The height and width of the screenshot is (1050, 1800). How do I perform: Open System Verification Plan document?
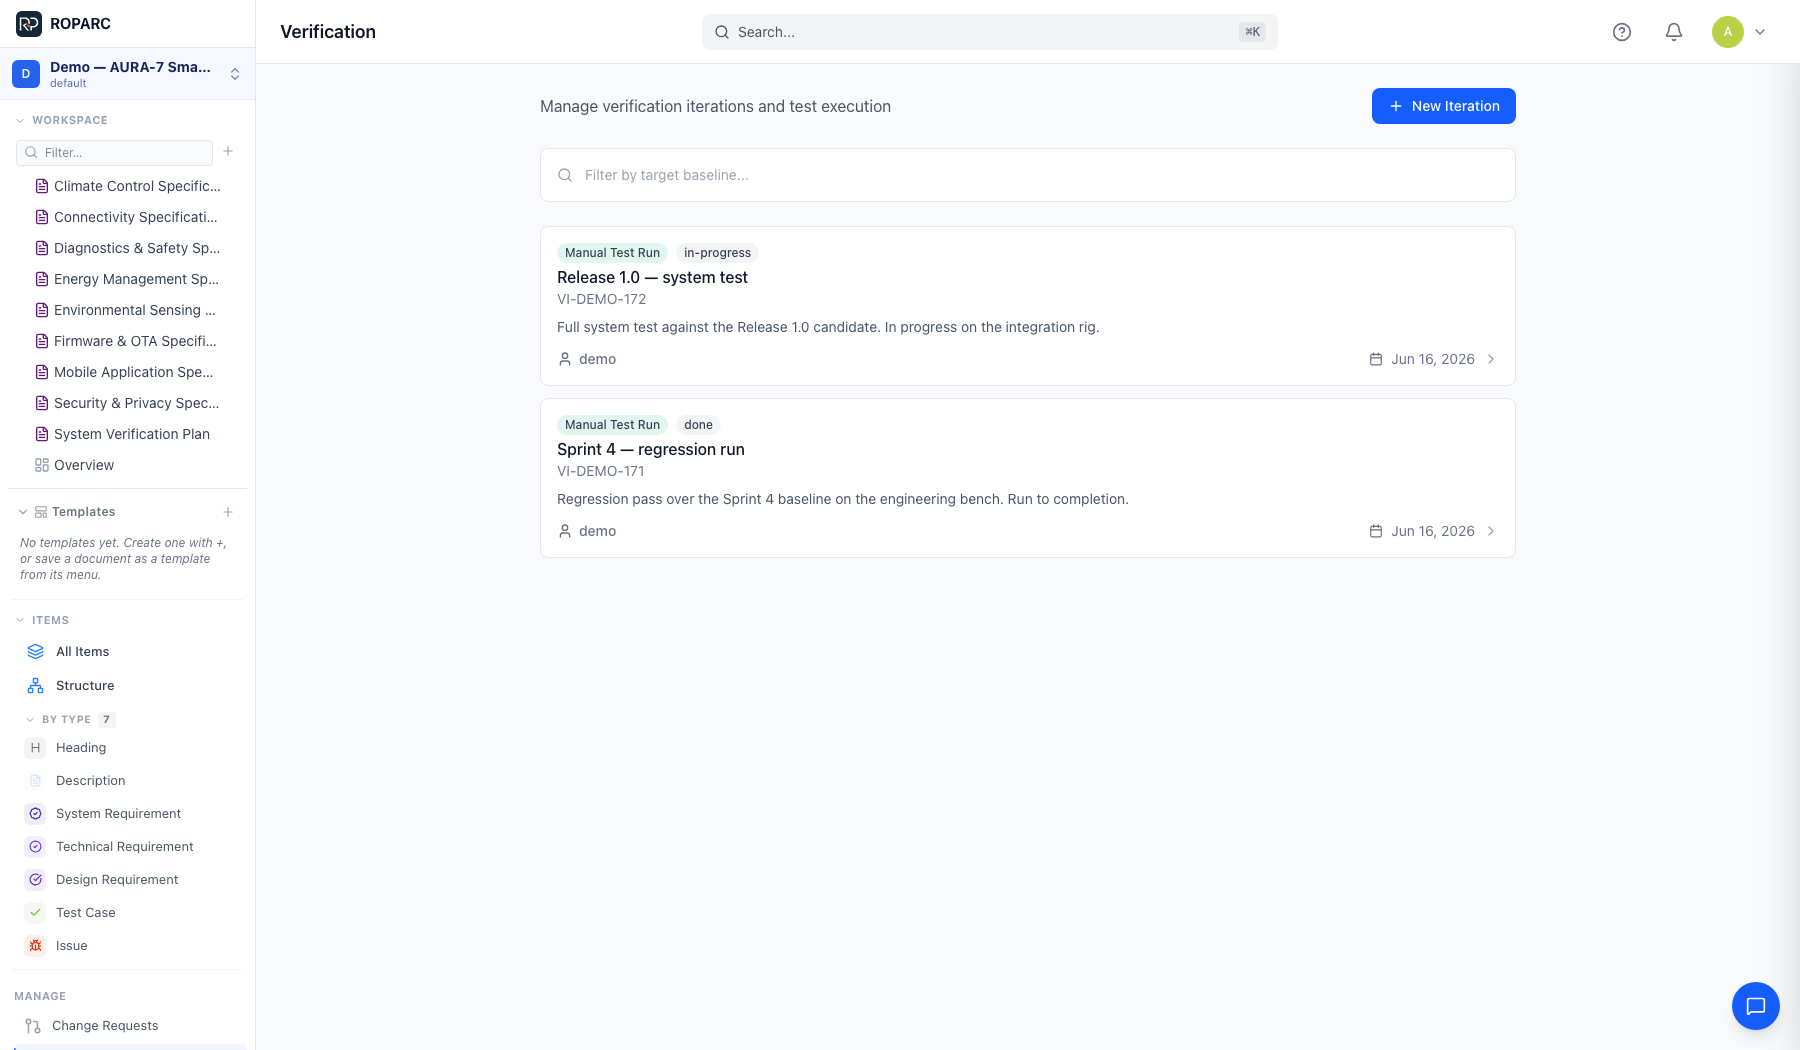click(x=127, y=434)
